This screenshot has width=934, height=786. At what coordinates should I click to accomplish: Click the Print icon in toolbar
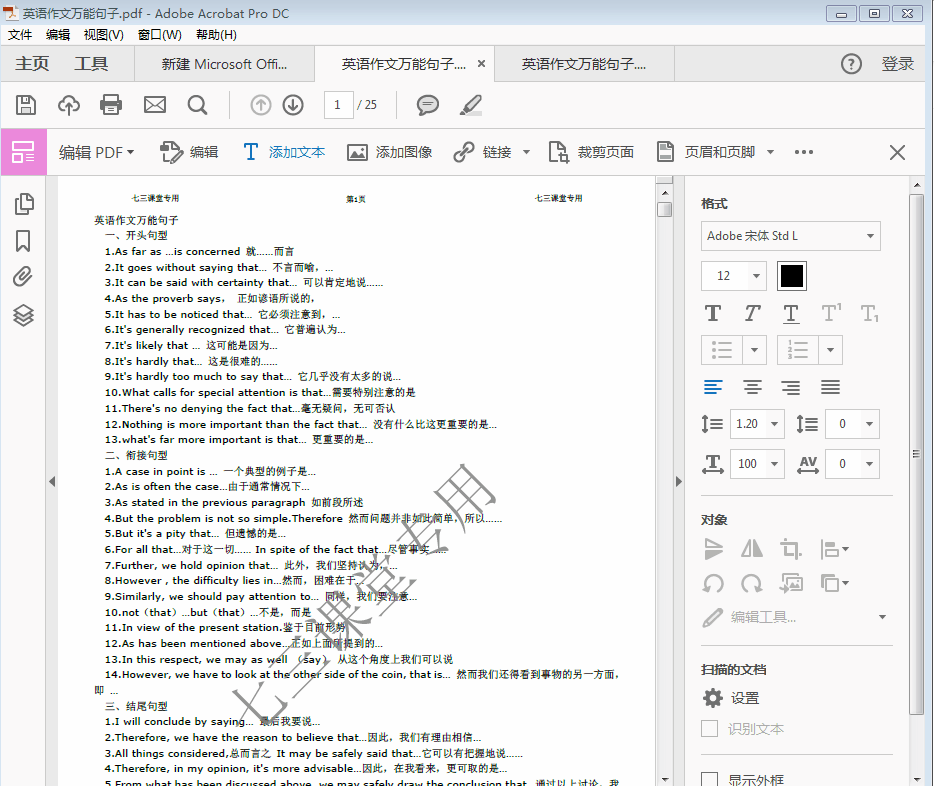coord(111,105)
